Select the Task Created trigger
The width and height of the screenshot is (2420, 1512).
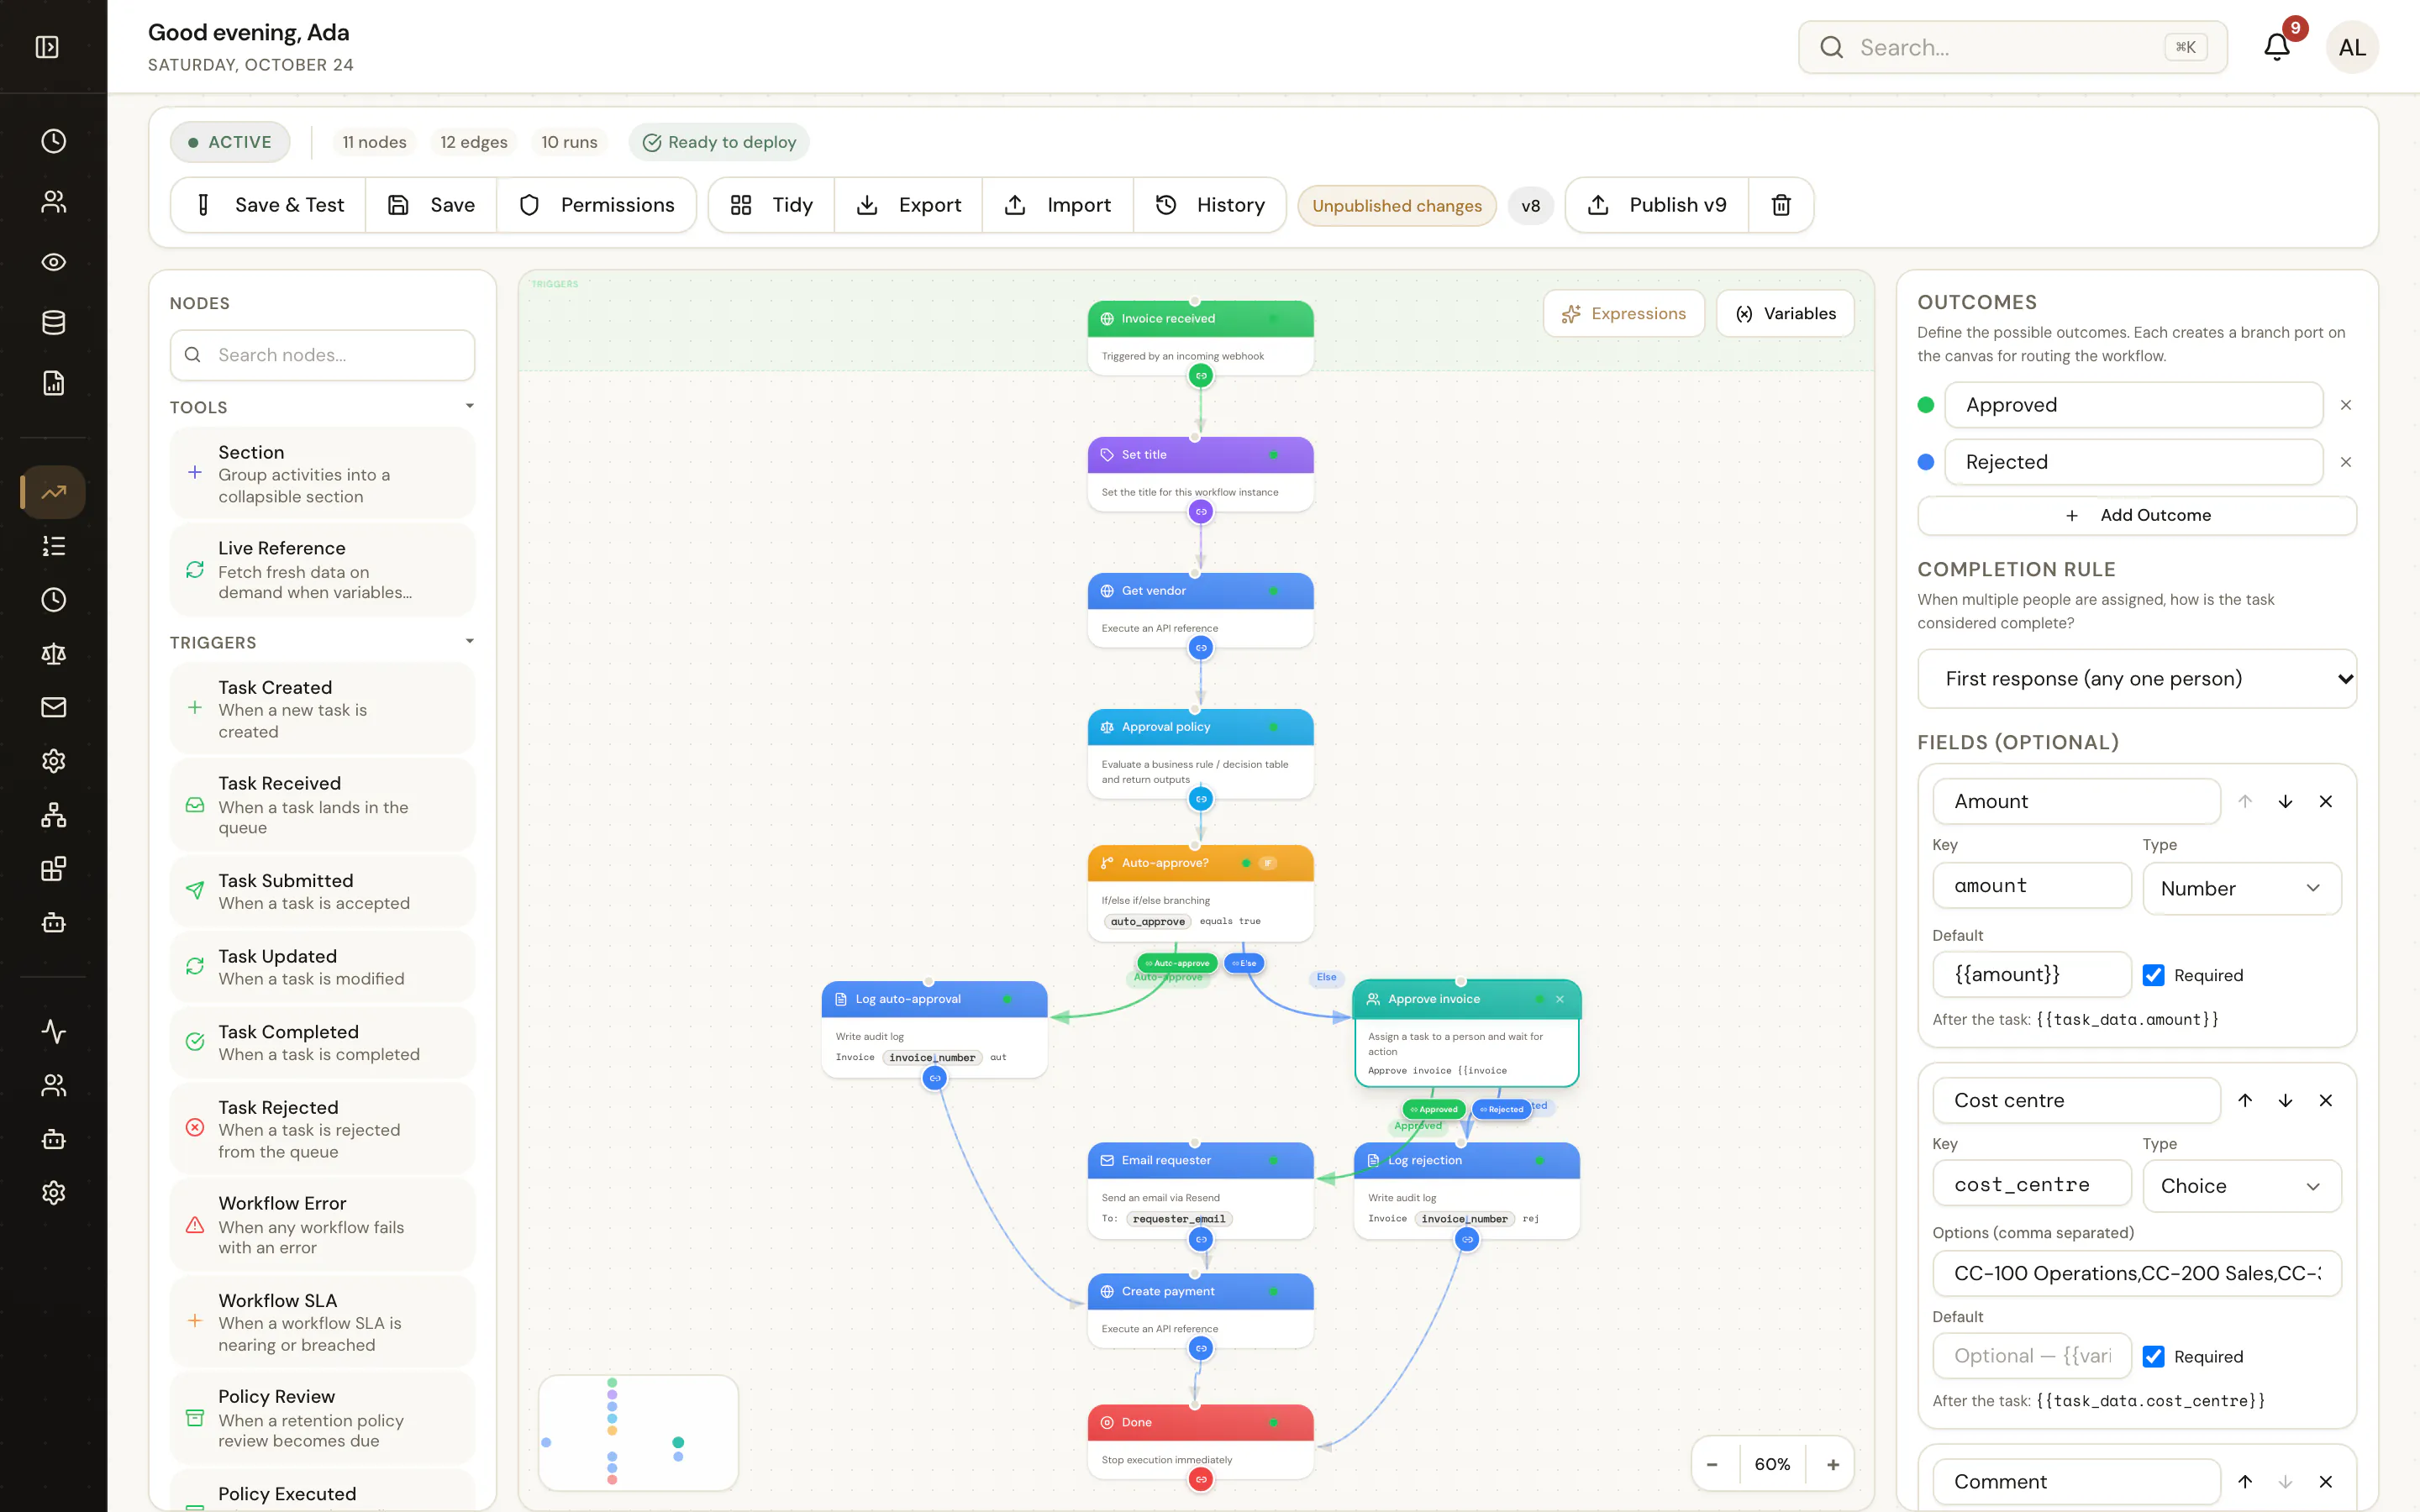(x=322, y=708)
